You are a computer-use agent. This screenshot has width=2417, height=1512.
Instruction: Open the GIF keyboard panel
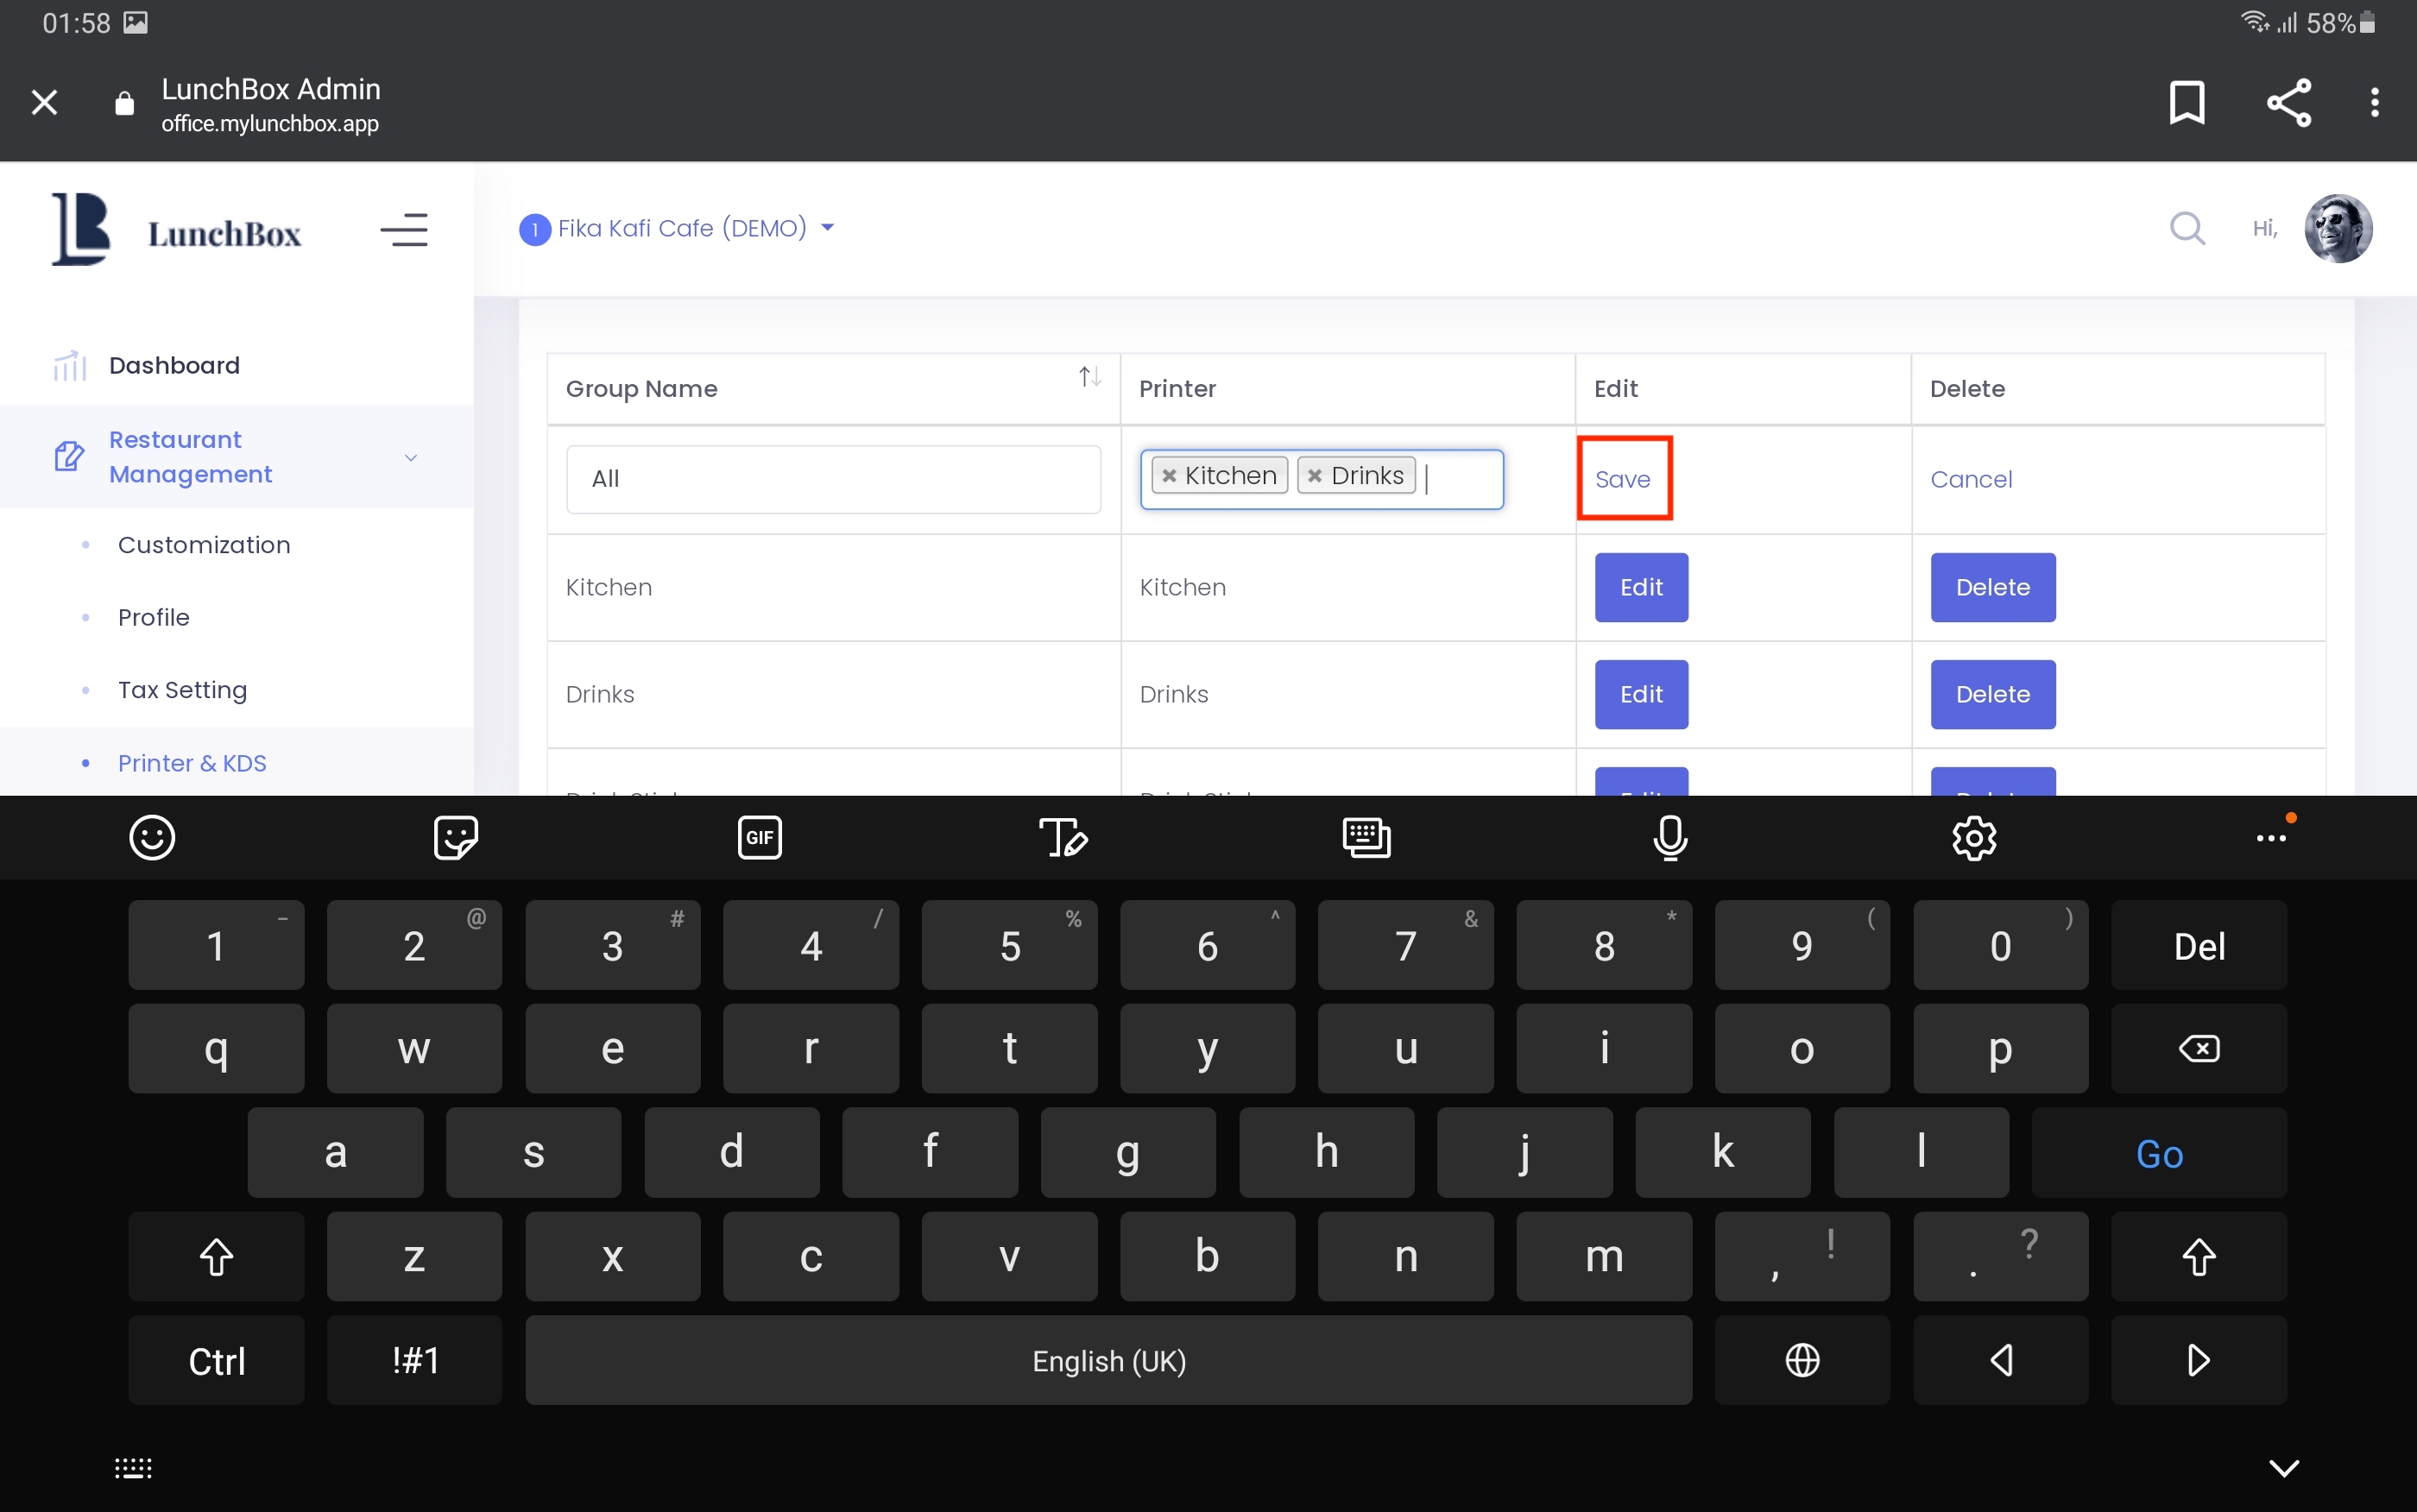759,837
